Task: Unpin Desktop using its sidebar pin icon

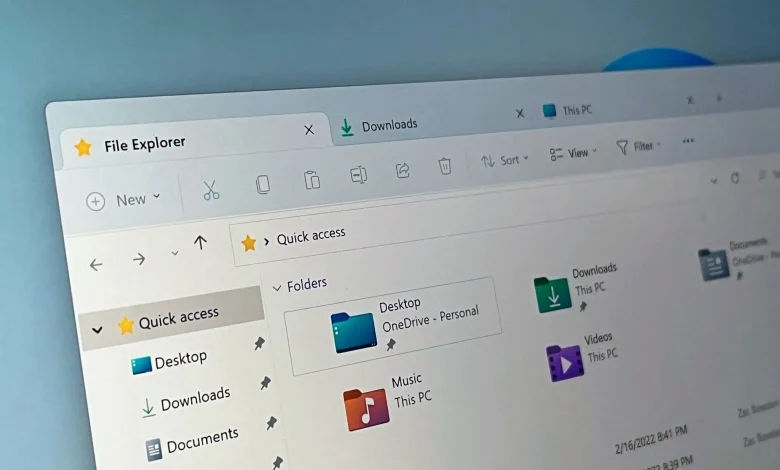Action: [x=259, y=343]
